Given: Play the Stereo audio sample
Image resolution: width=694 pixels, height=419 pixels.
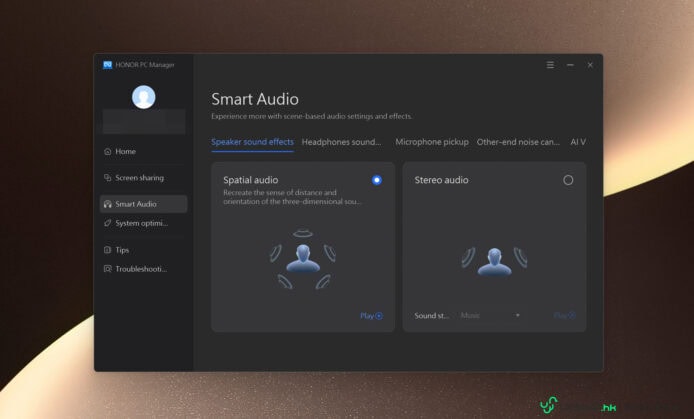Looking at the screenshot, I should [x=564, y=315].
